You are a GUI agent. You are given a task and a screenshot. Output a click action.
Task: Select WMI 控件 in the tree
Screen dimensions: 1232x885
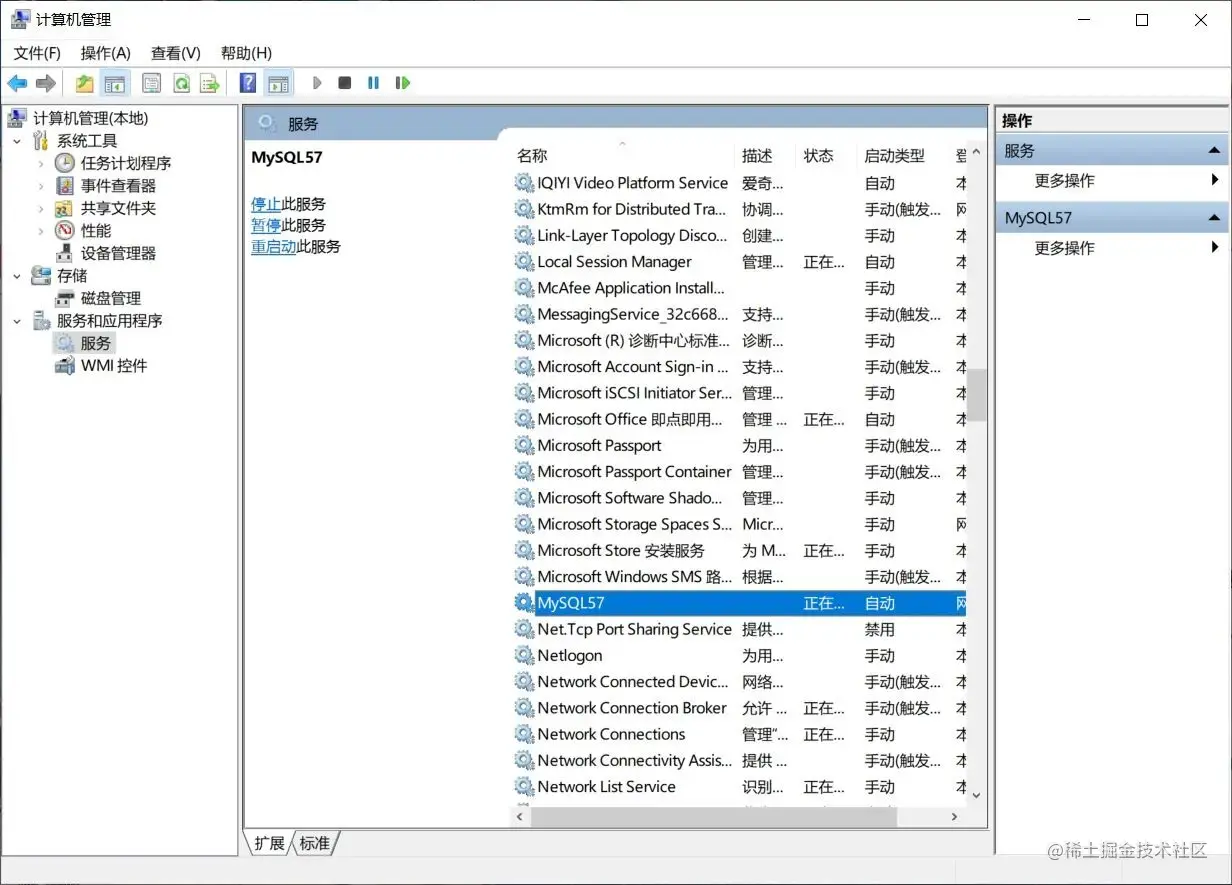114,366
